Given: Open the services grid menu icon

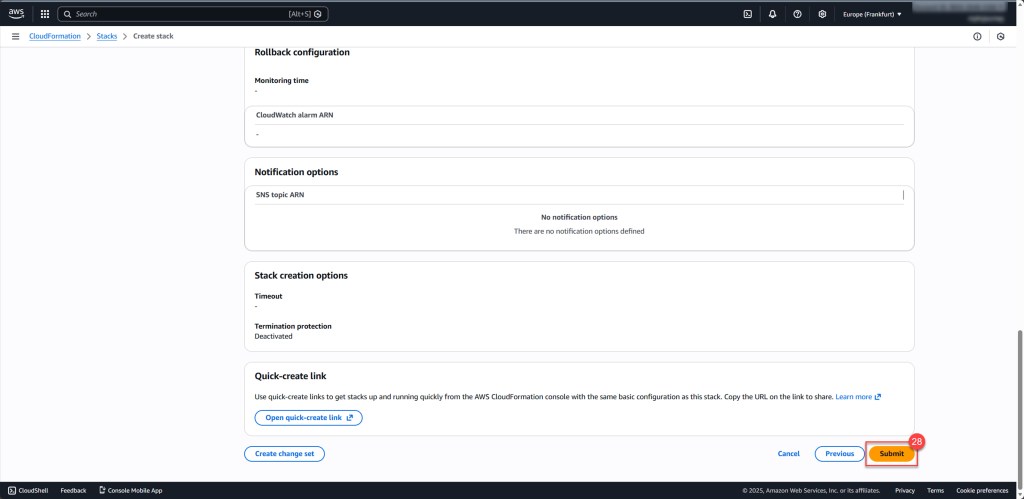Looking at the screenshot, I should [44, 14].
